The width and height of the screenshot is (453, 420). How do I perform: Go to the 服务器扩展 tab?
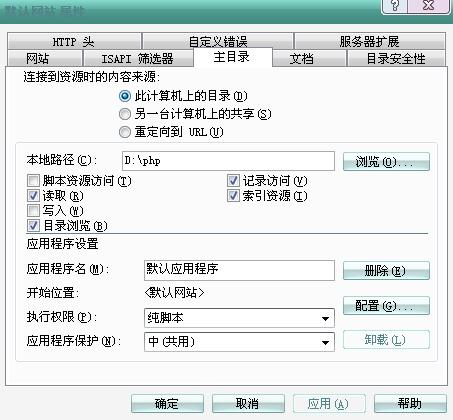(x=369, y=42)
